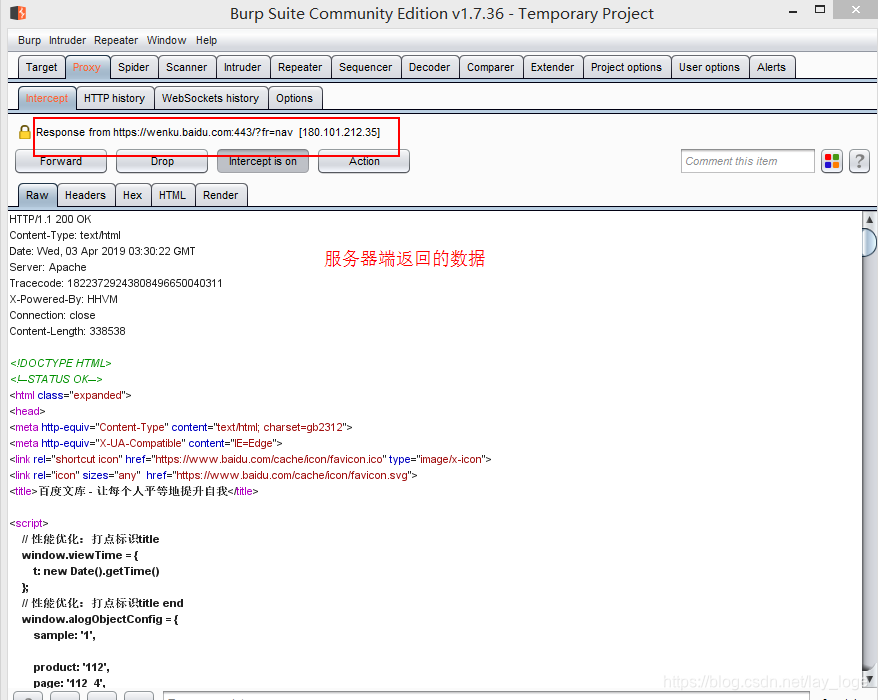The width and height of the screenshot is (878, 700).
Task: Switch to the Target tab
Action: tap(41, 67)
